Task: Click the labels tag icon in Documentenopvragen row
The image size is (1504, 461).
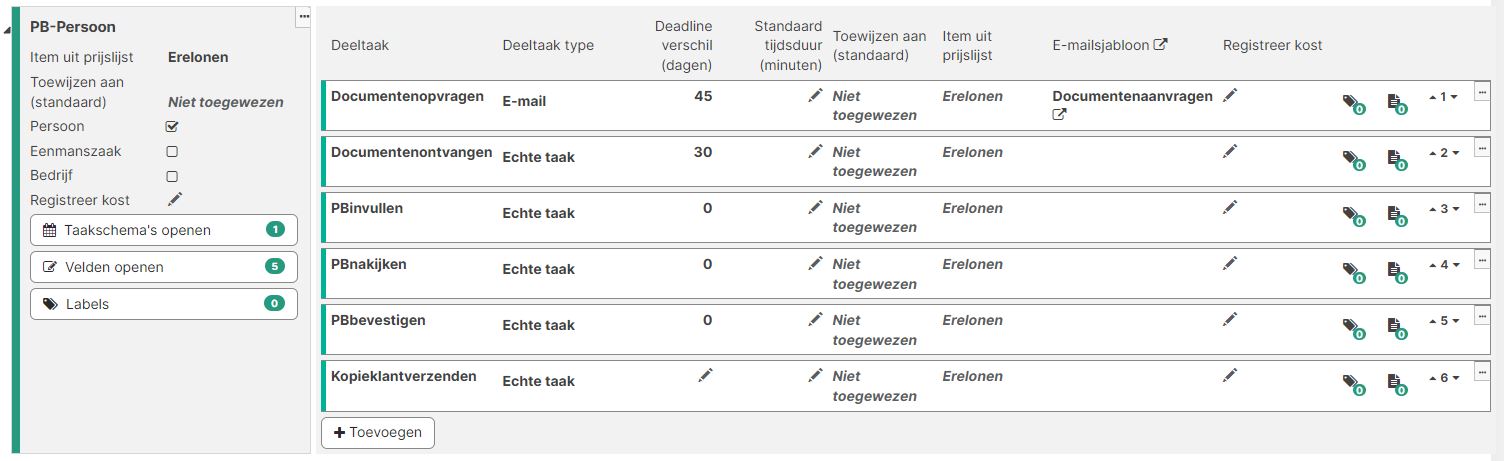Action: (1352, 102)
